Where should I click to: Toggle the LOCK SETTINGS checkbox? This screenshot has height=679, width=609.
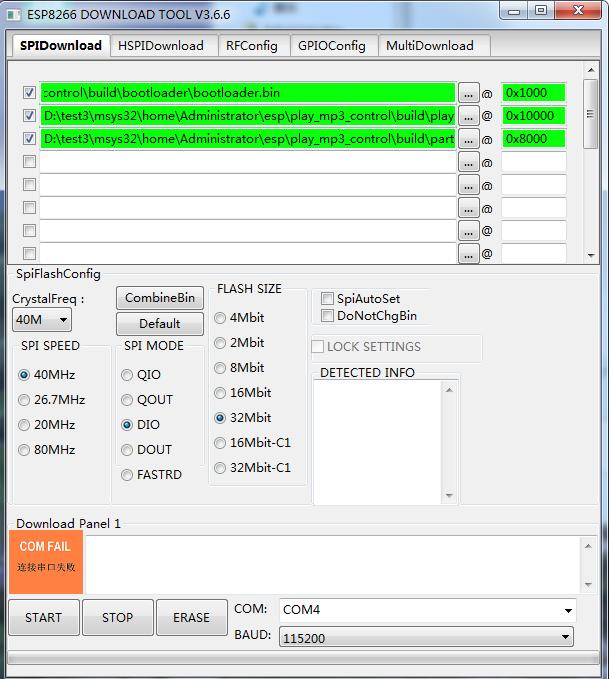[317, 346]
